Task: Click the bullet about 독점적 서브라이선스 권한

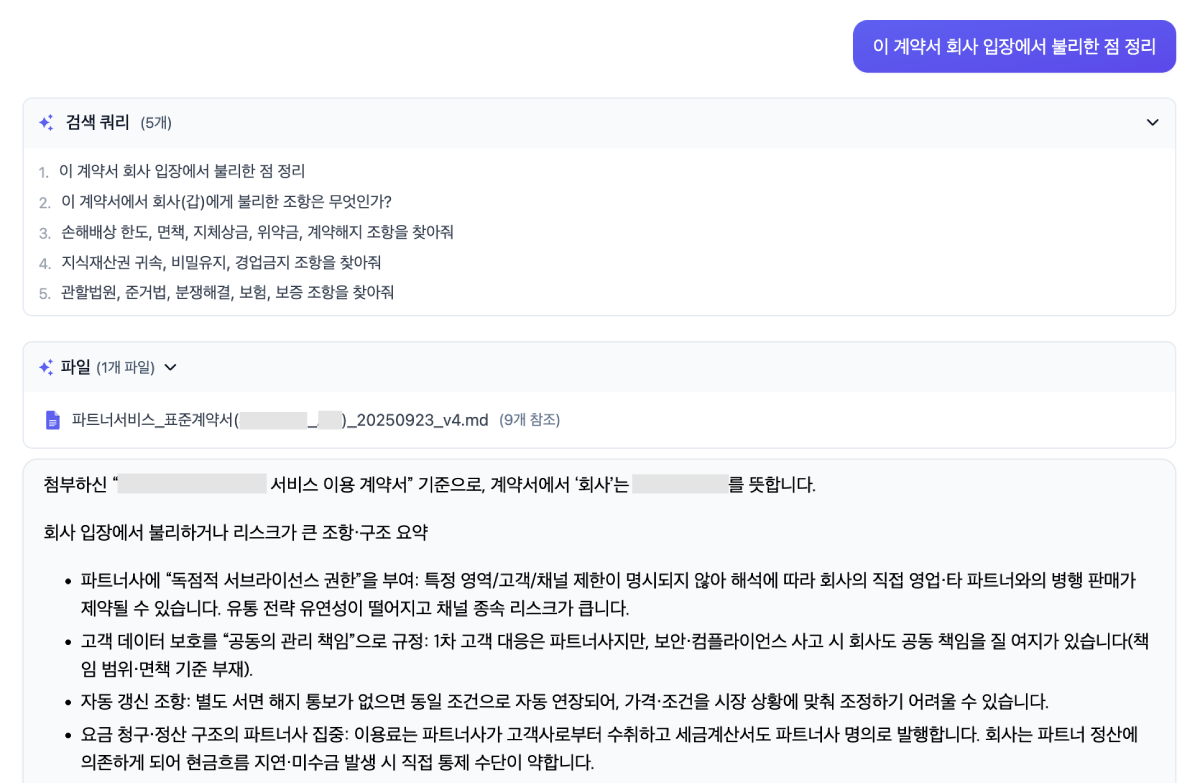Action: point(608,594)
